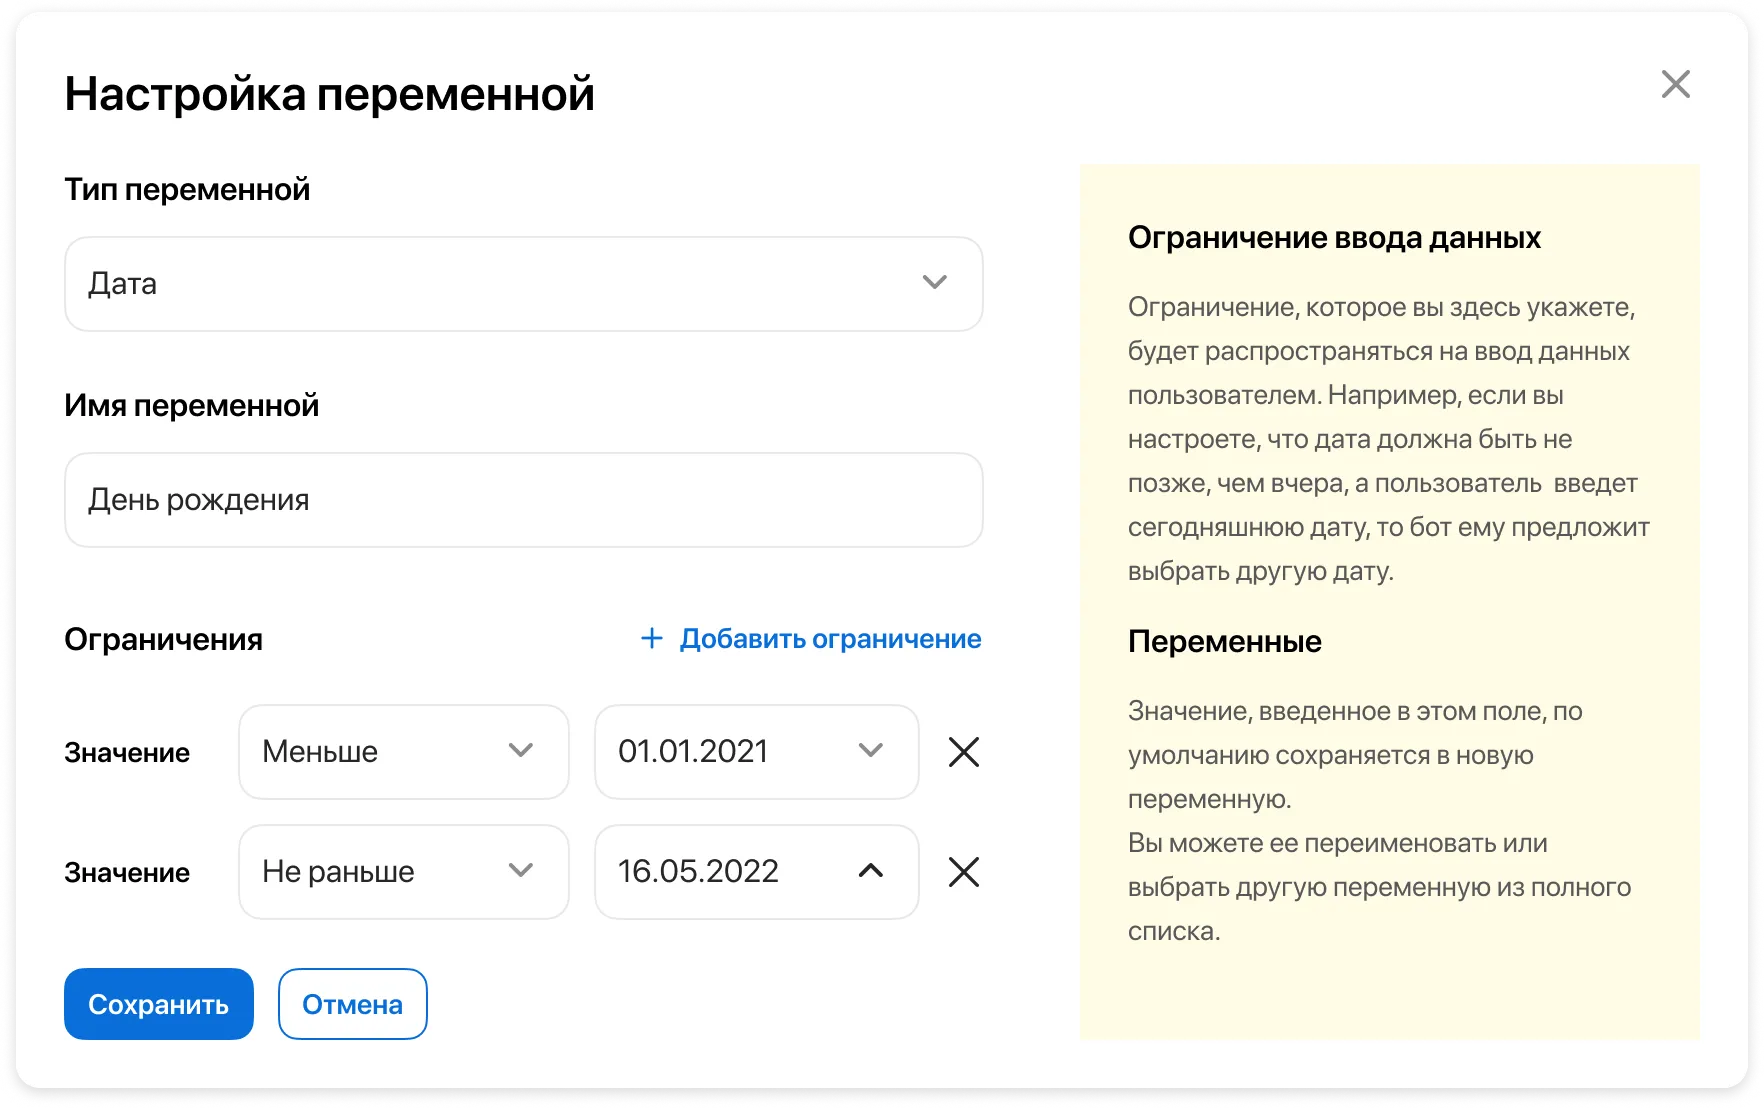Click the Настройка переменной title

(330, 94)
